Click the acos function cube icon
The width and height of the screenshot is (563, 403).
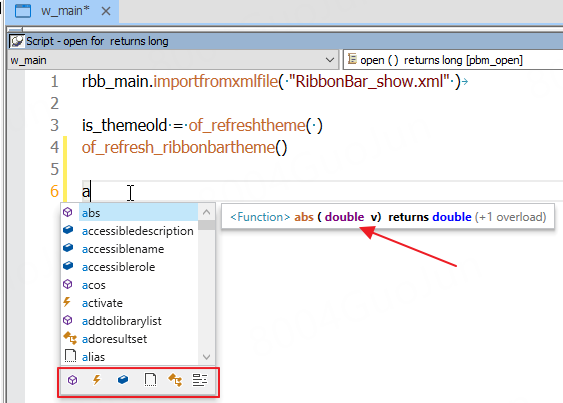point(68,284)
